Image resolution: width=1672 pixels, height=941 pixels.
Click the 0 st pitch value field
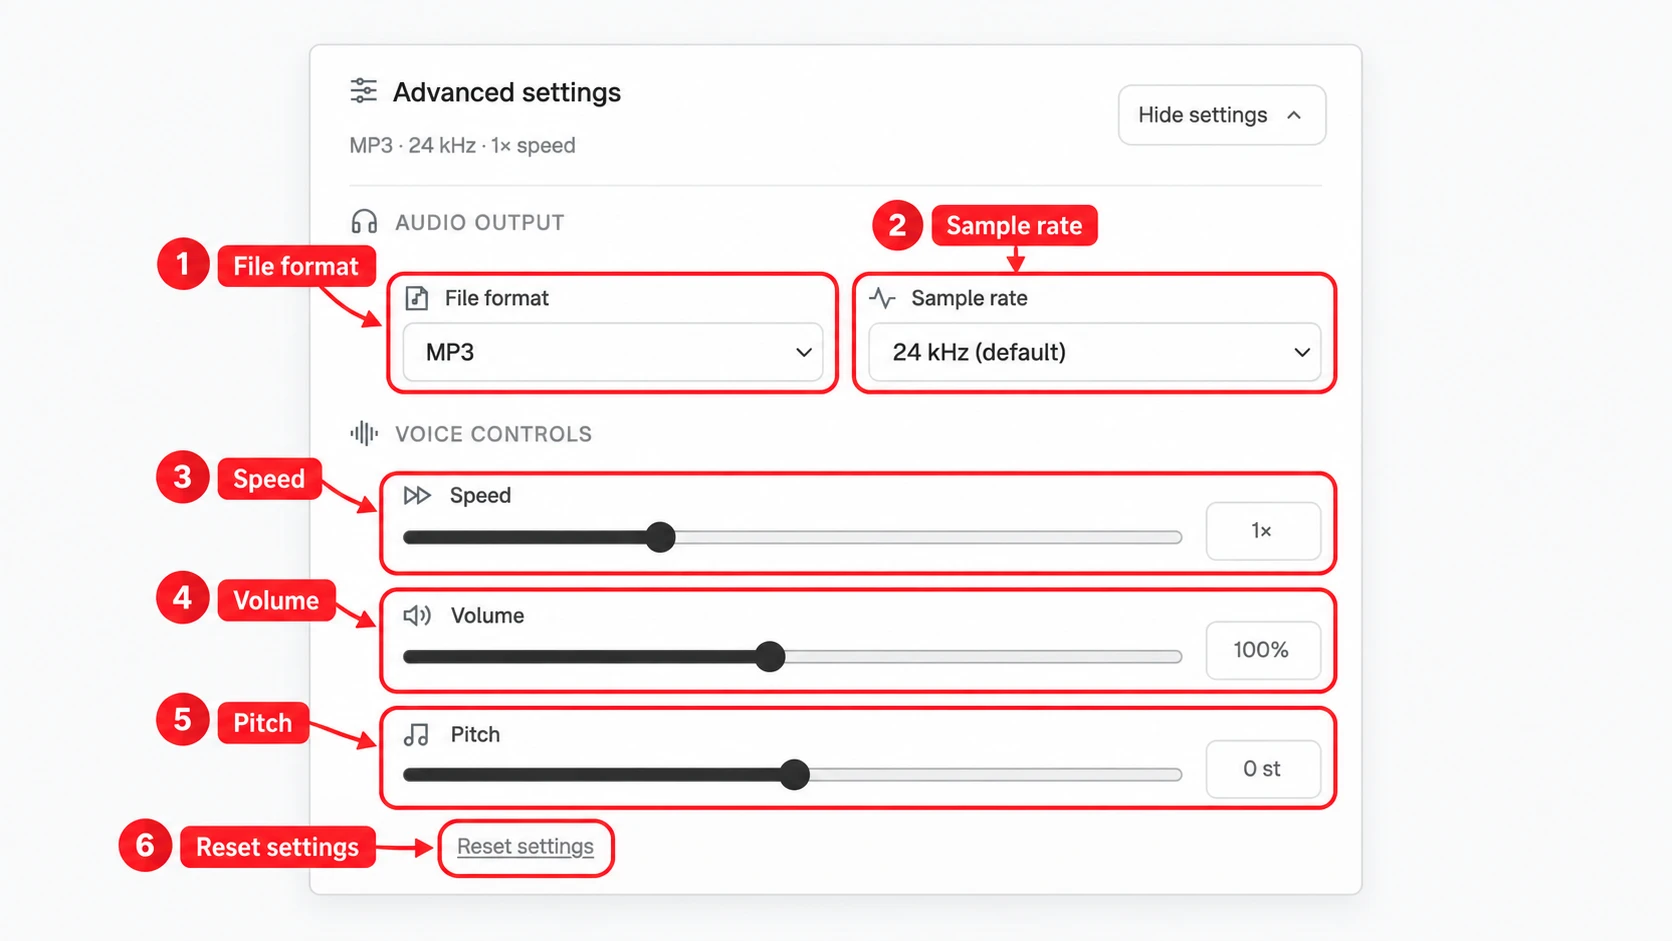[x=1263, y=769]
